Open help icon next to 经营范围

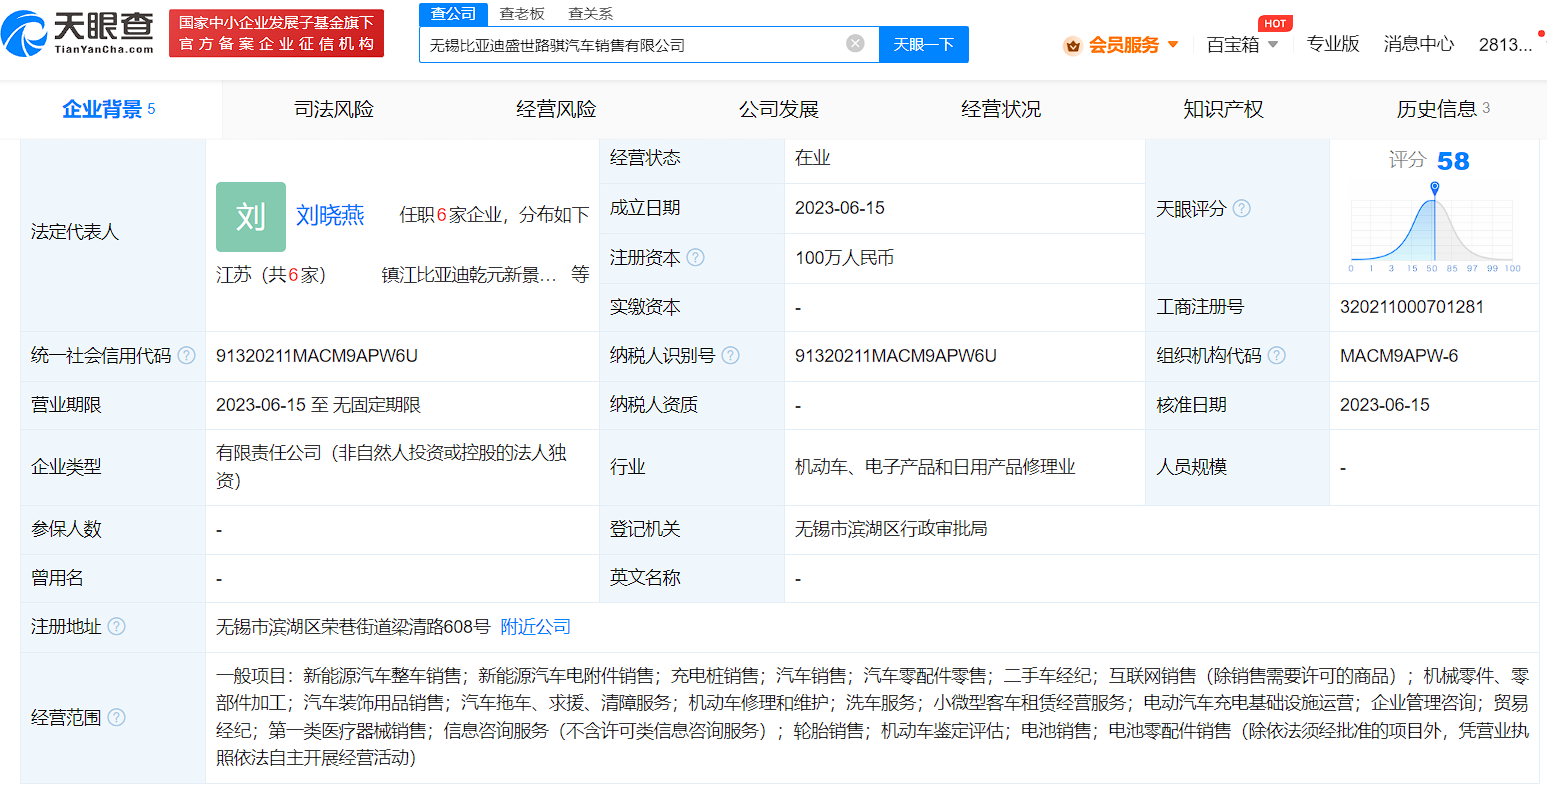point(116,717)
